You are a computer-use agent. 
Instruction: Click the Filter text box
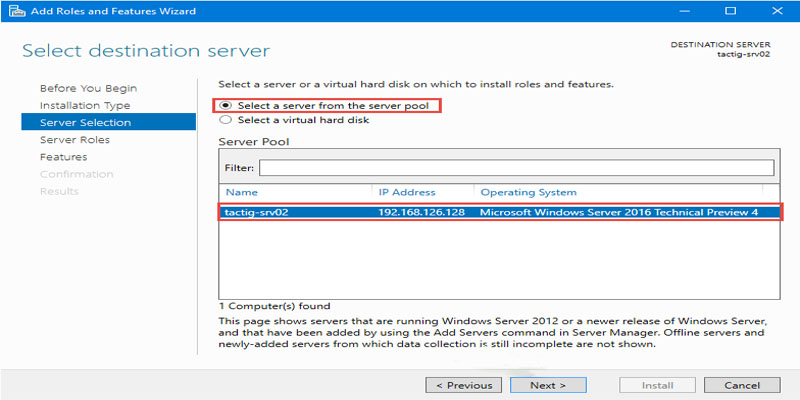click(516, 167)
